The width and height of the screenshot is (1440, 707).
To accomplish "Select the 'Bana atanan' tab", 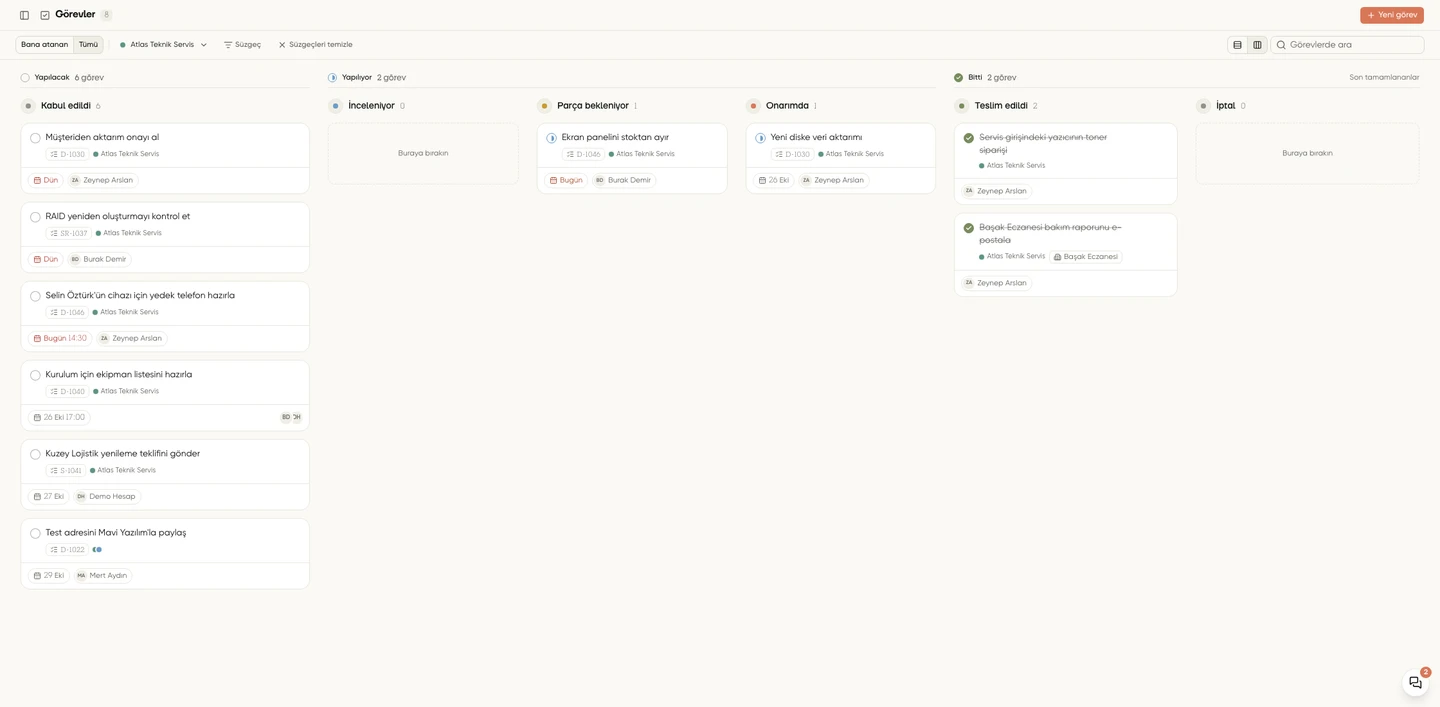I will 45,45.
